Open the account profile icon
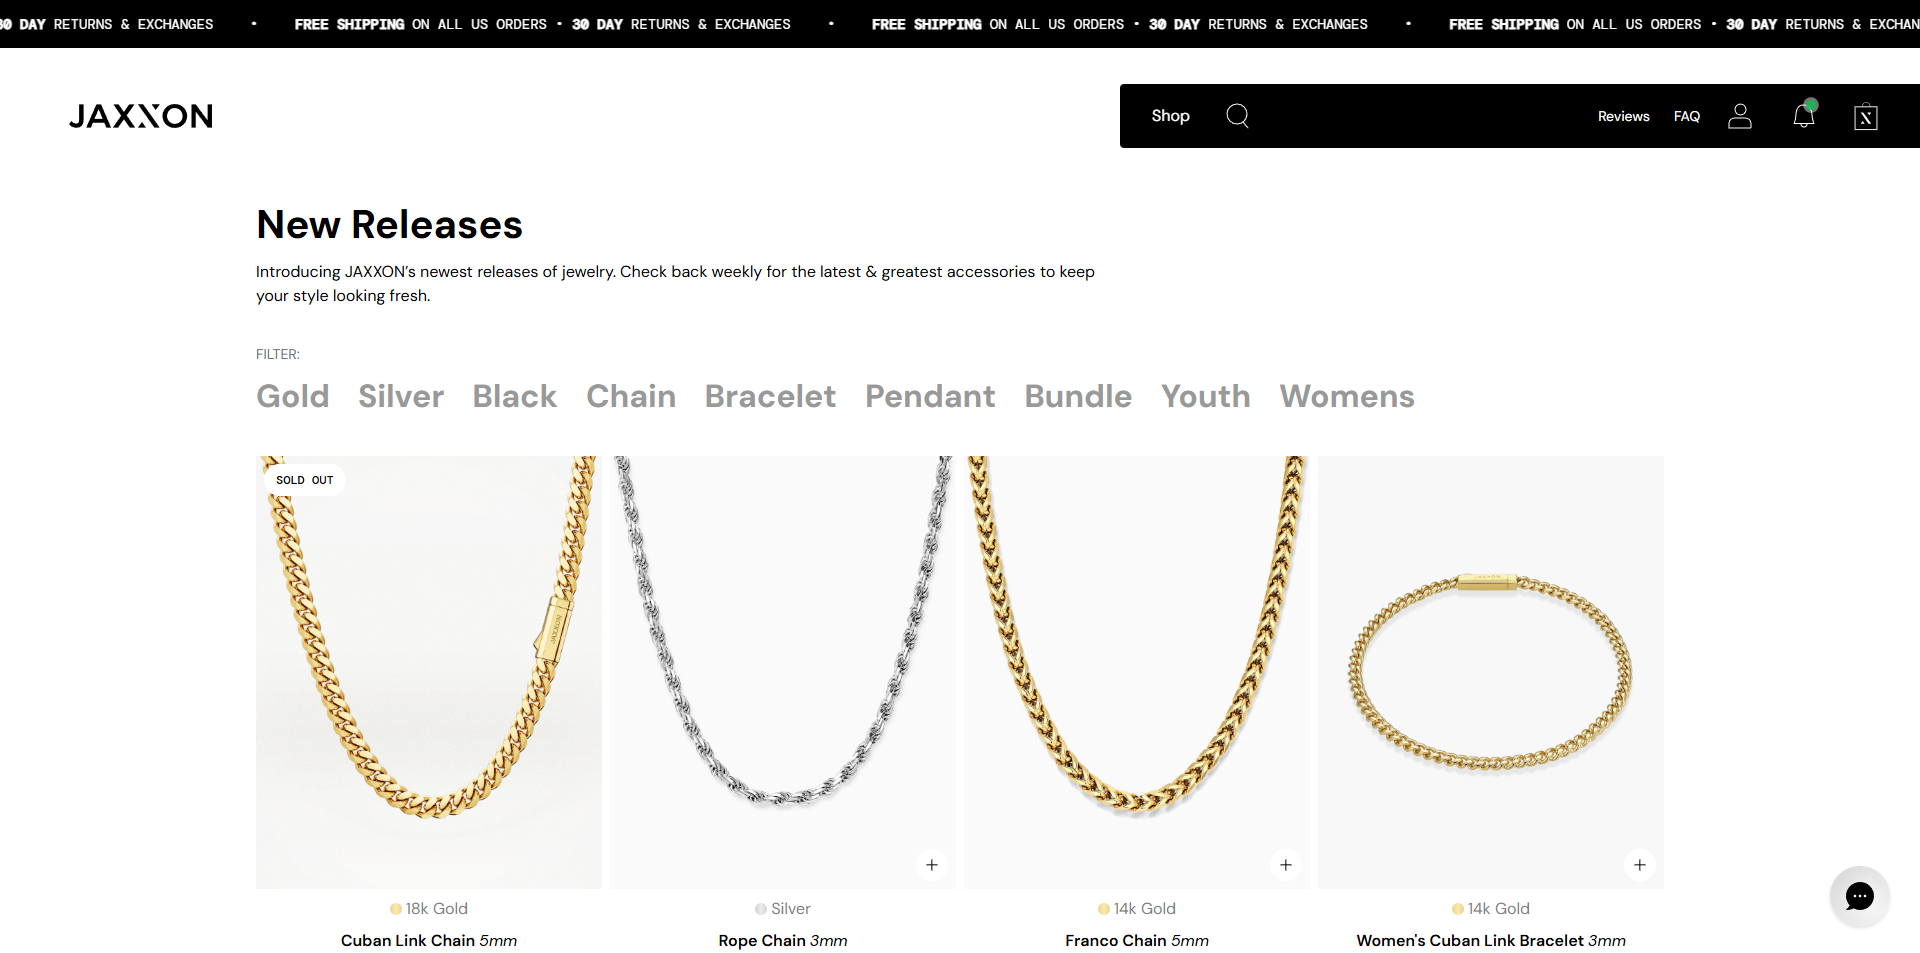Image resolution: width=1920 pixels, height=953 pixels. click(1740, 116)
